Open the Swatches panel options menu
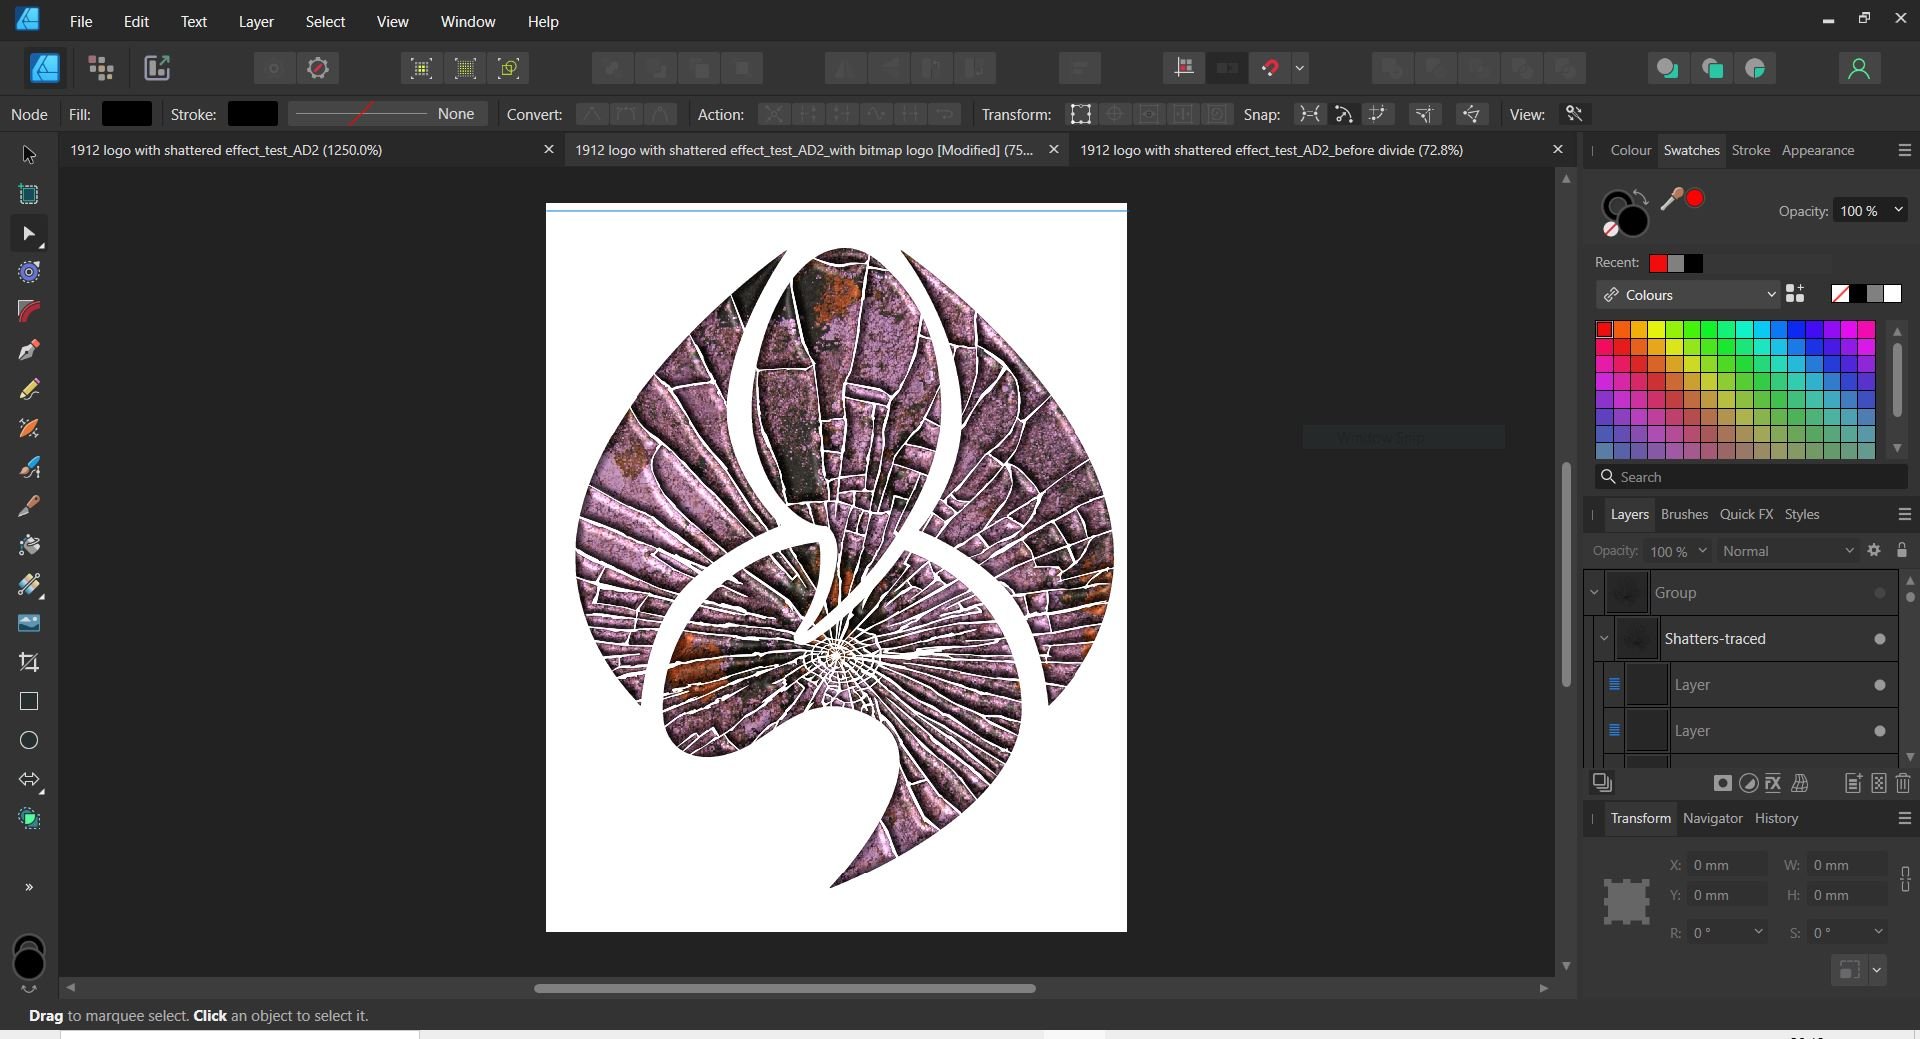Screen dimensions: 1920x1039 coord(1904,150)
